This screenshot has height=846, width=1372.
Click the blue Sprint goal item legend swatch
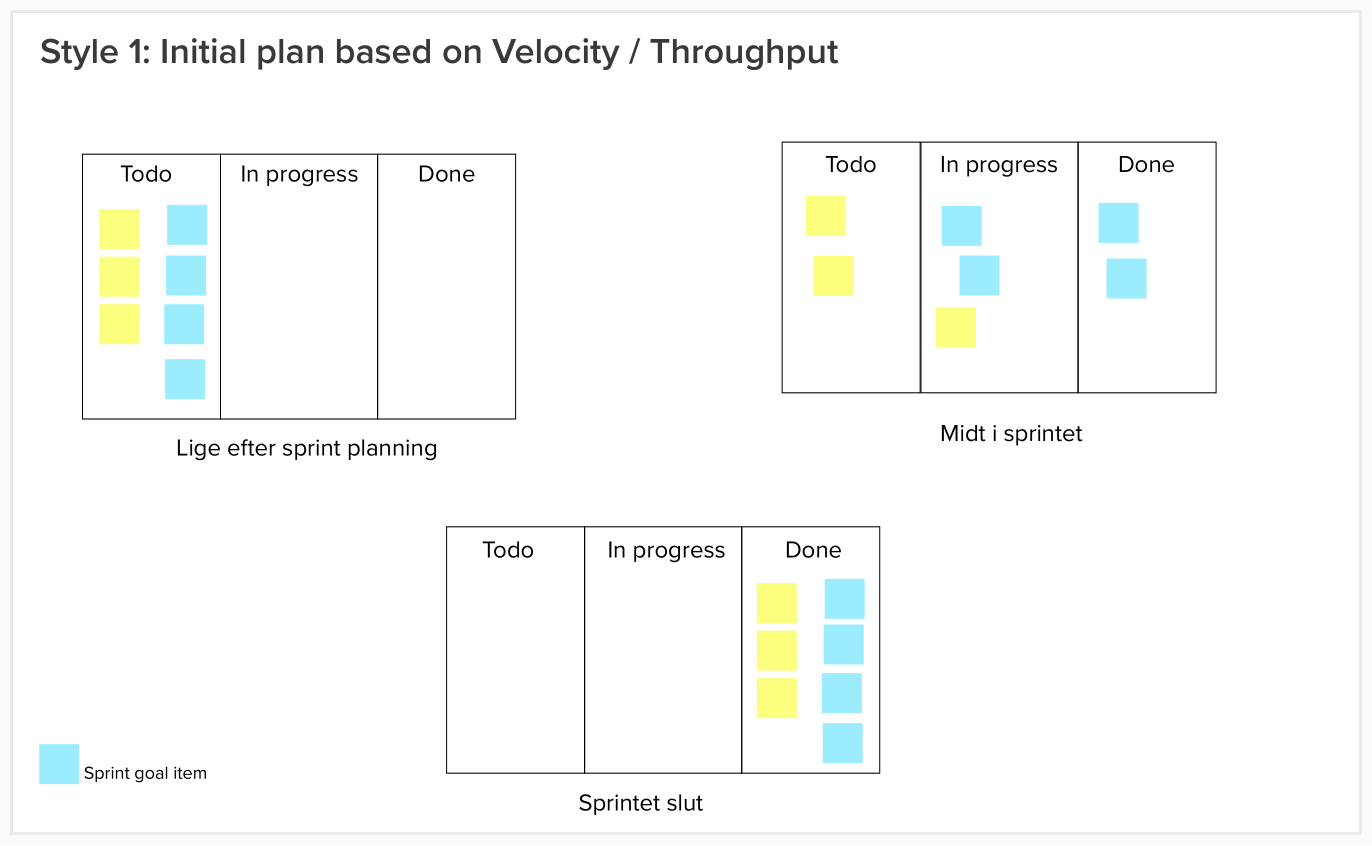pos(59,764)
